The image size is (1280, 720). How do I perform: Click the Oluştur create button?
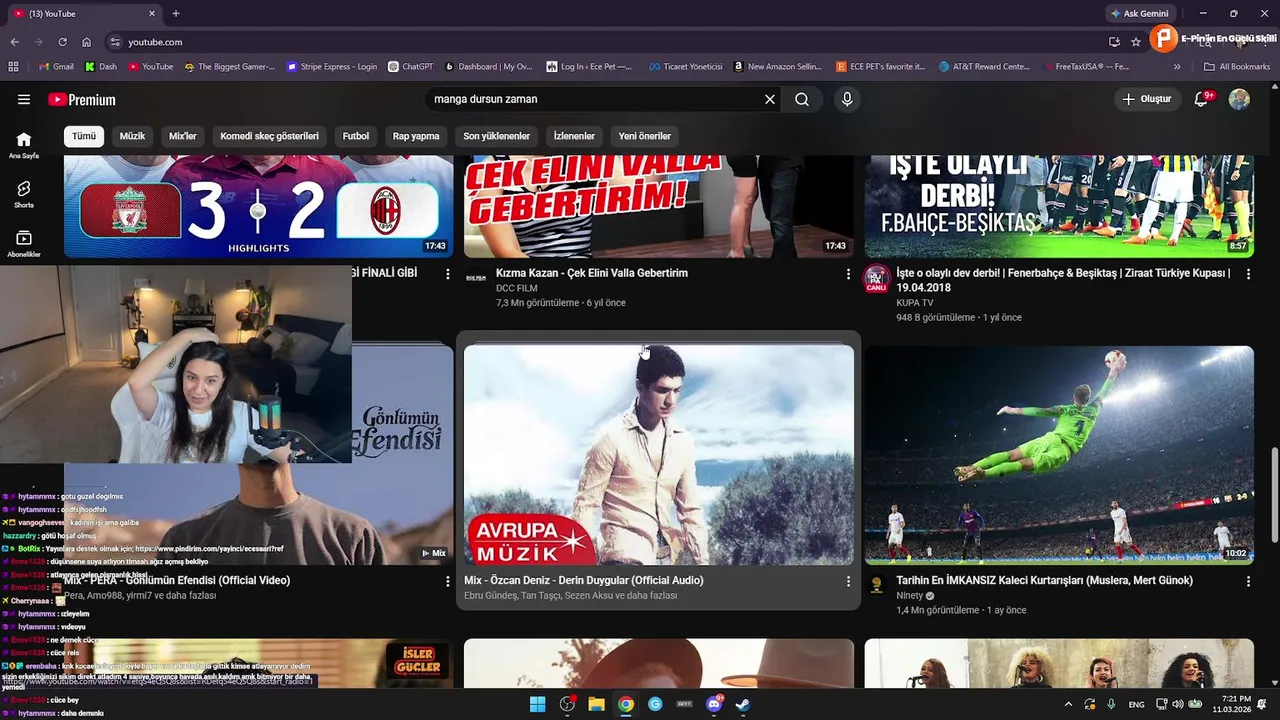coord(1147,99)
